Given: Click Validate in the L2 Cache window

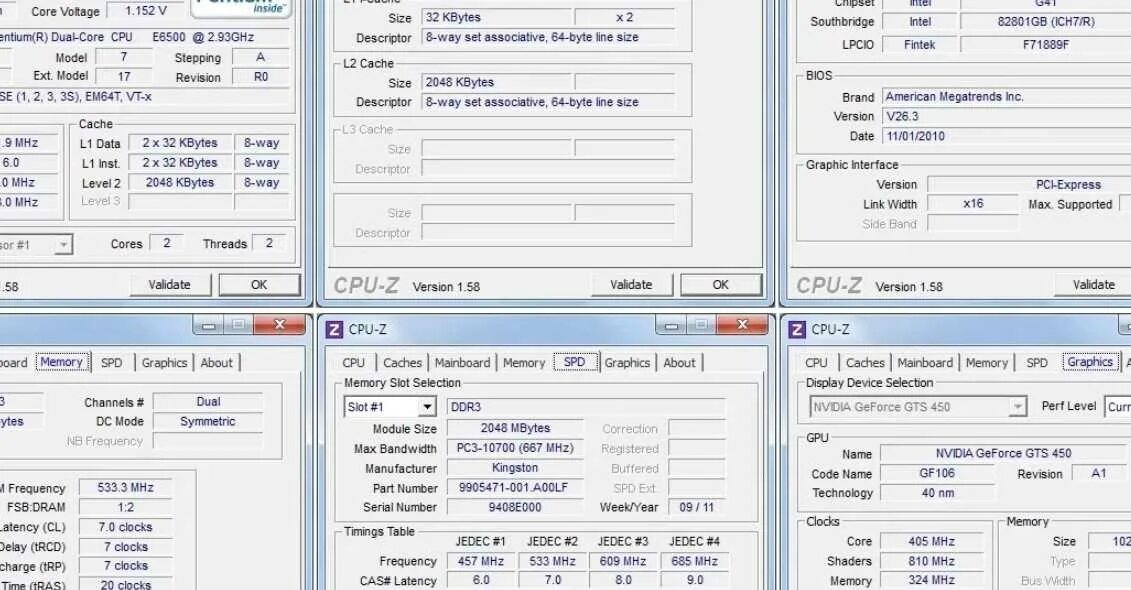Looking at the screenshot, I should click(x=632, y=285).
